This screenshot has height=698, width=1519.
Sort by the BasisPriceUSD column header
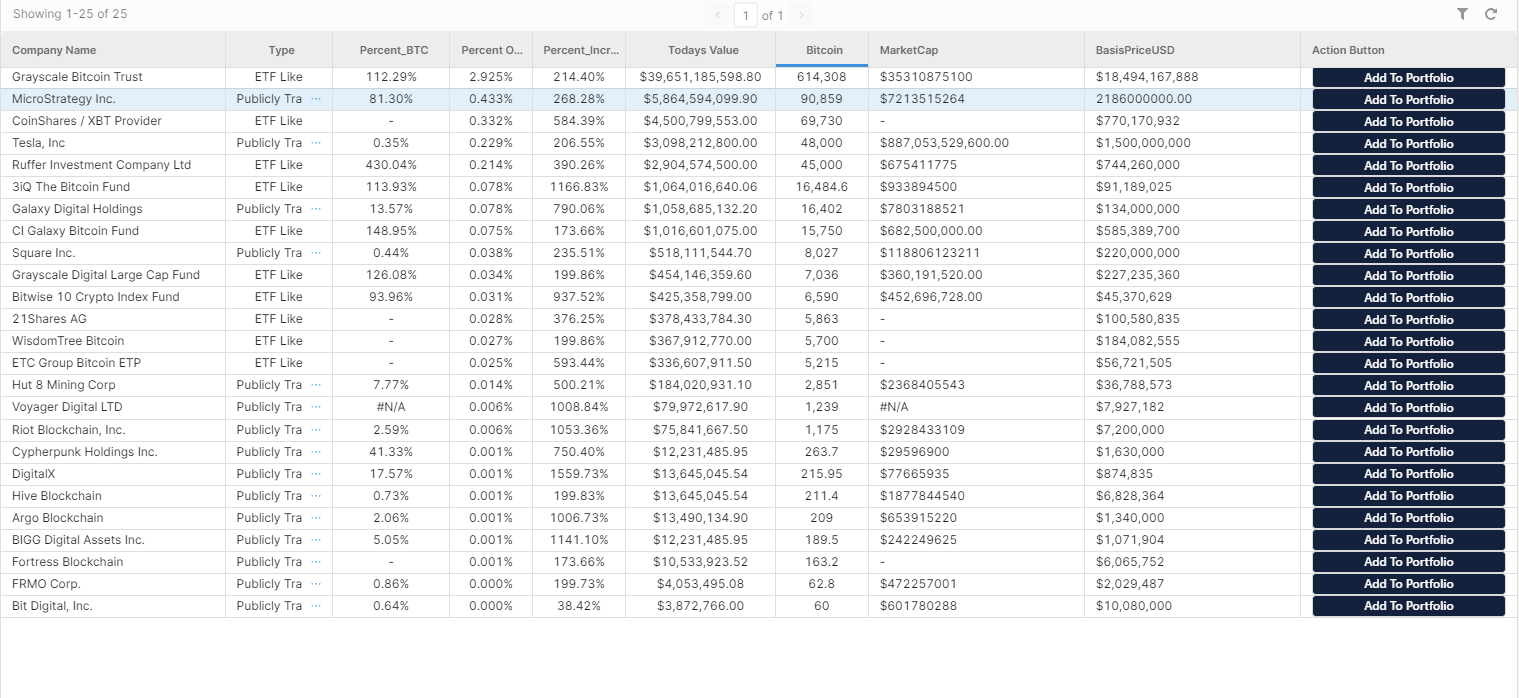tap(1192, 50)
